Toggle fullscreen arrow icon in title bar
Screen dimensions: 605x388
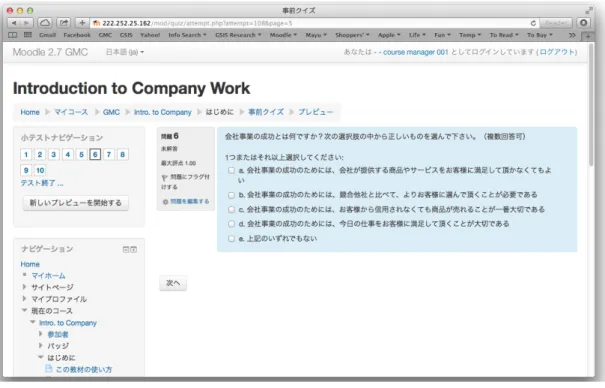(588, 10)
